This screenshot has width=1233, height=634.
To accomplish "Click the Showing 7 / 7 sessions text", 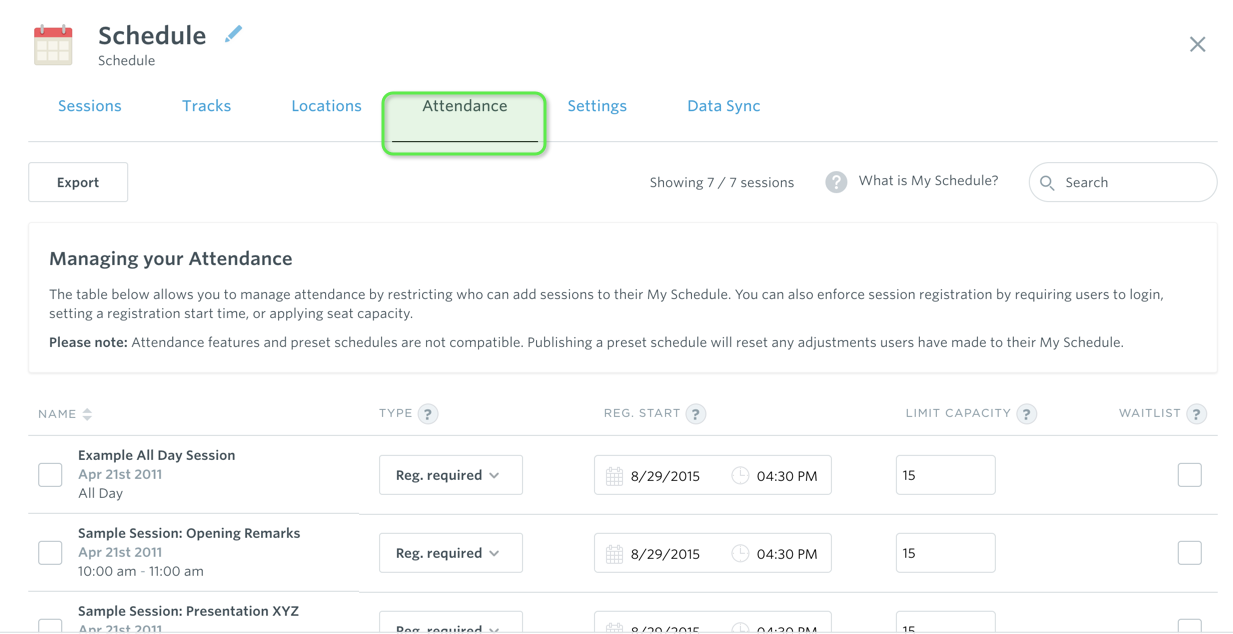I will tap(722, 183).
